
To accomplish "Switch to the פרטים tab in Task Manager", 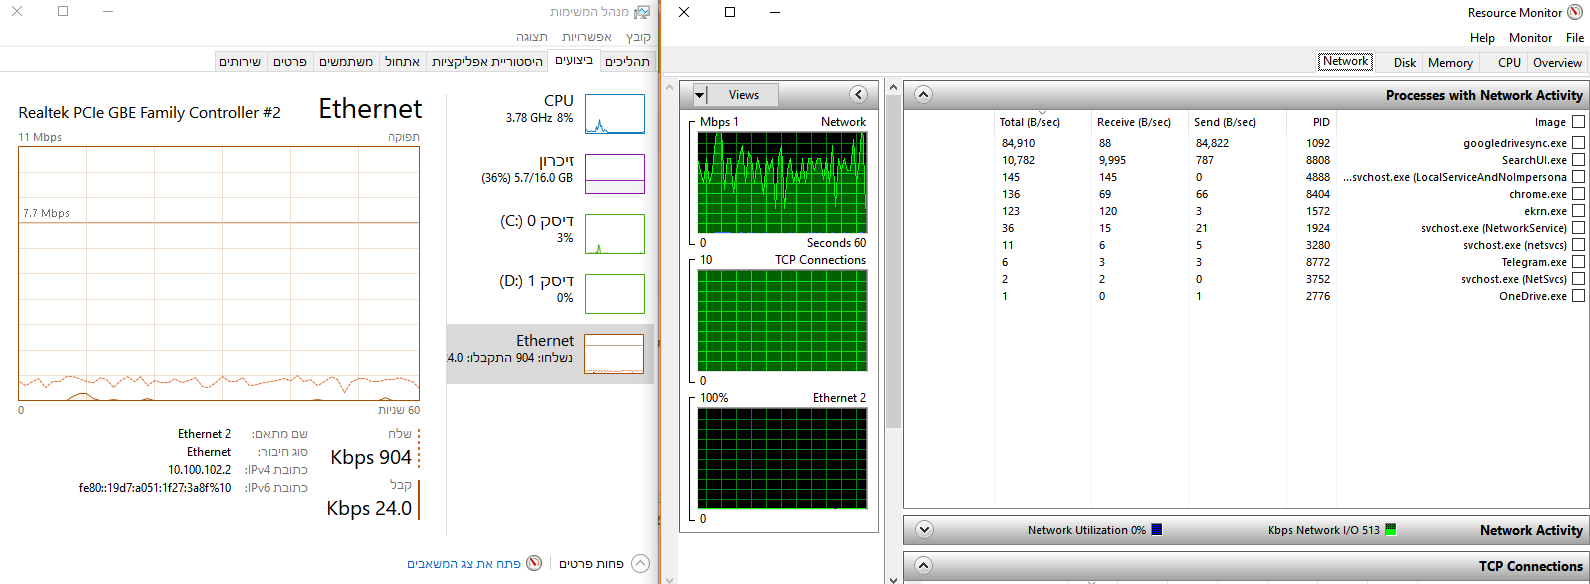I will tap(290, 61).
